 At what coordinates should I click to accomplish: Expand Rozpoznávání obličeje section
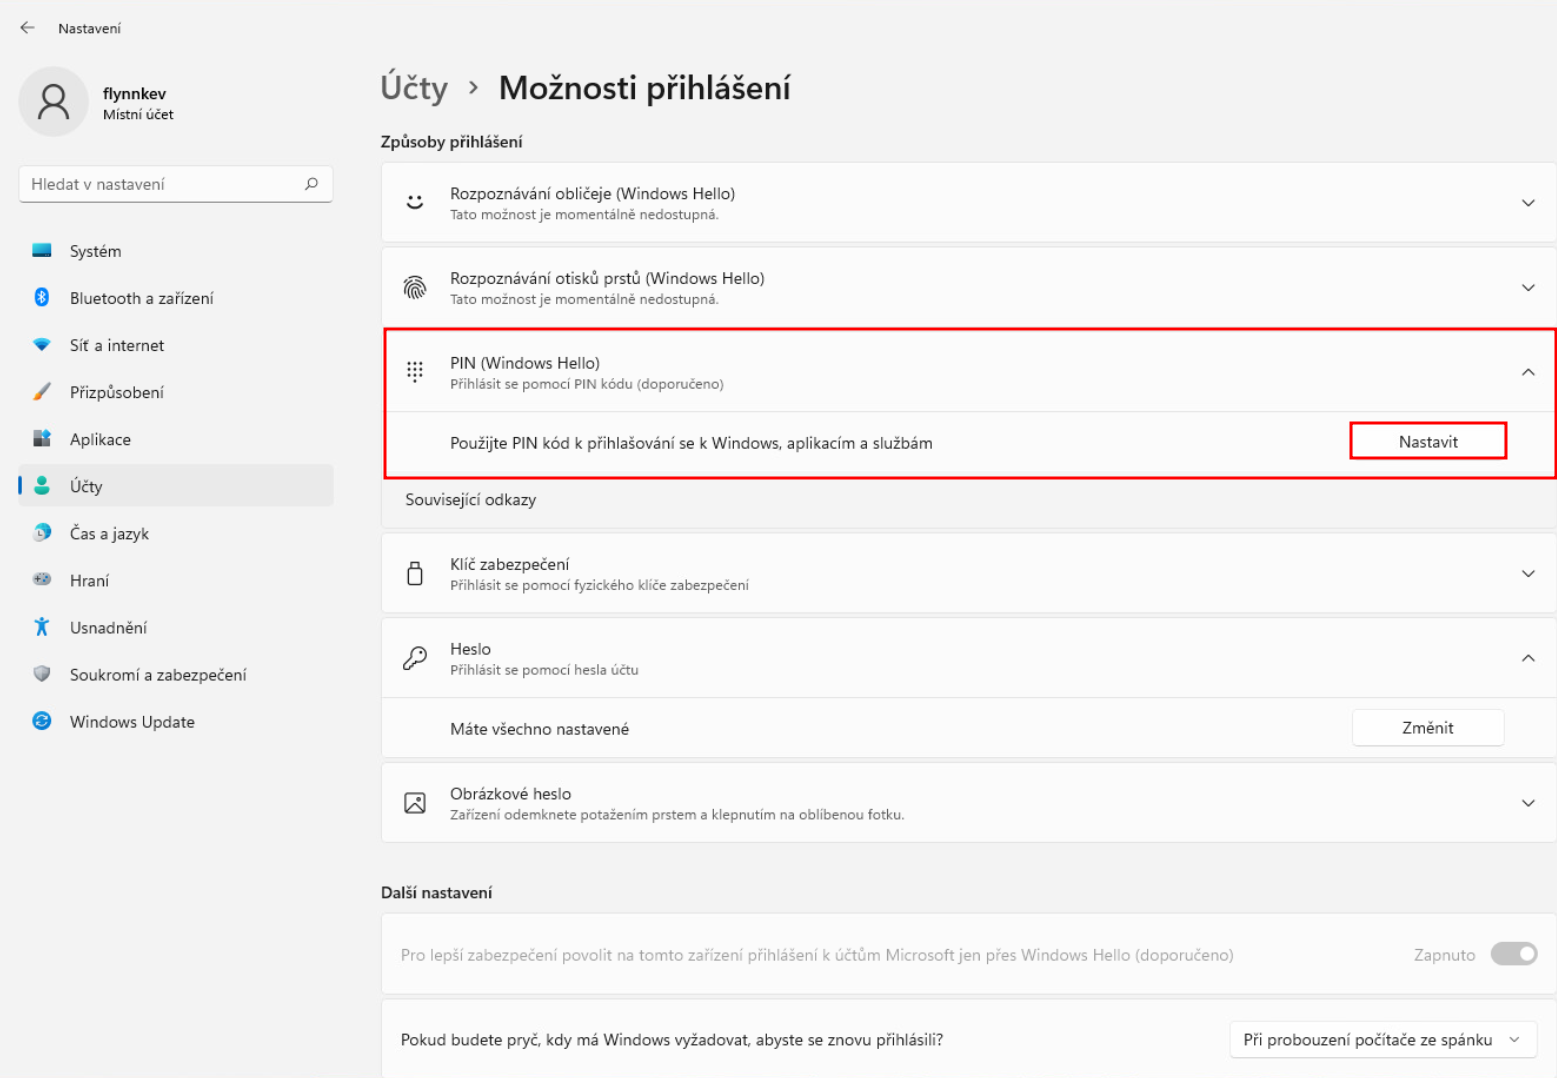click(1527, 203)
